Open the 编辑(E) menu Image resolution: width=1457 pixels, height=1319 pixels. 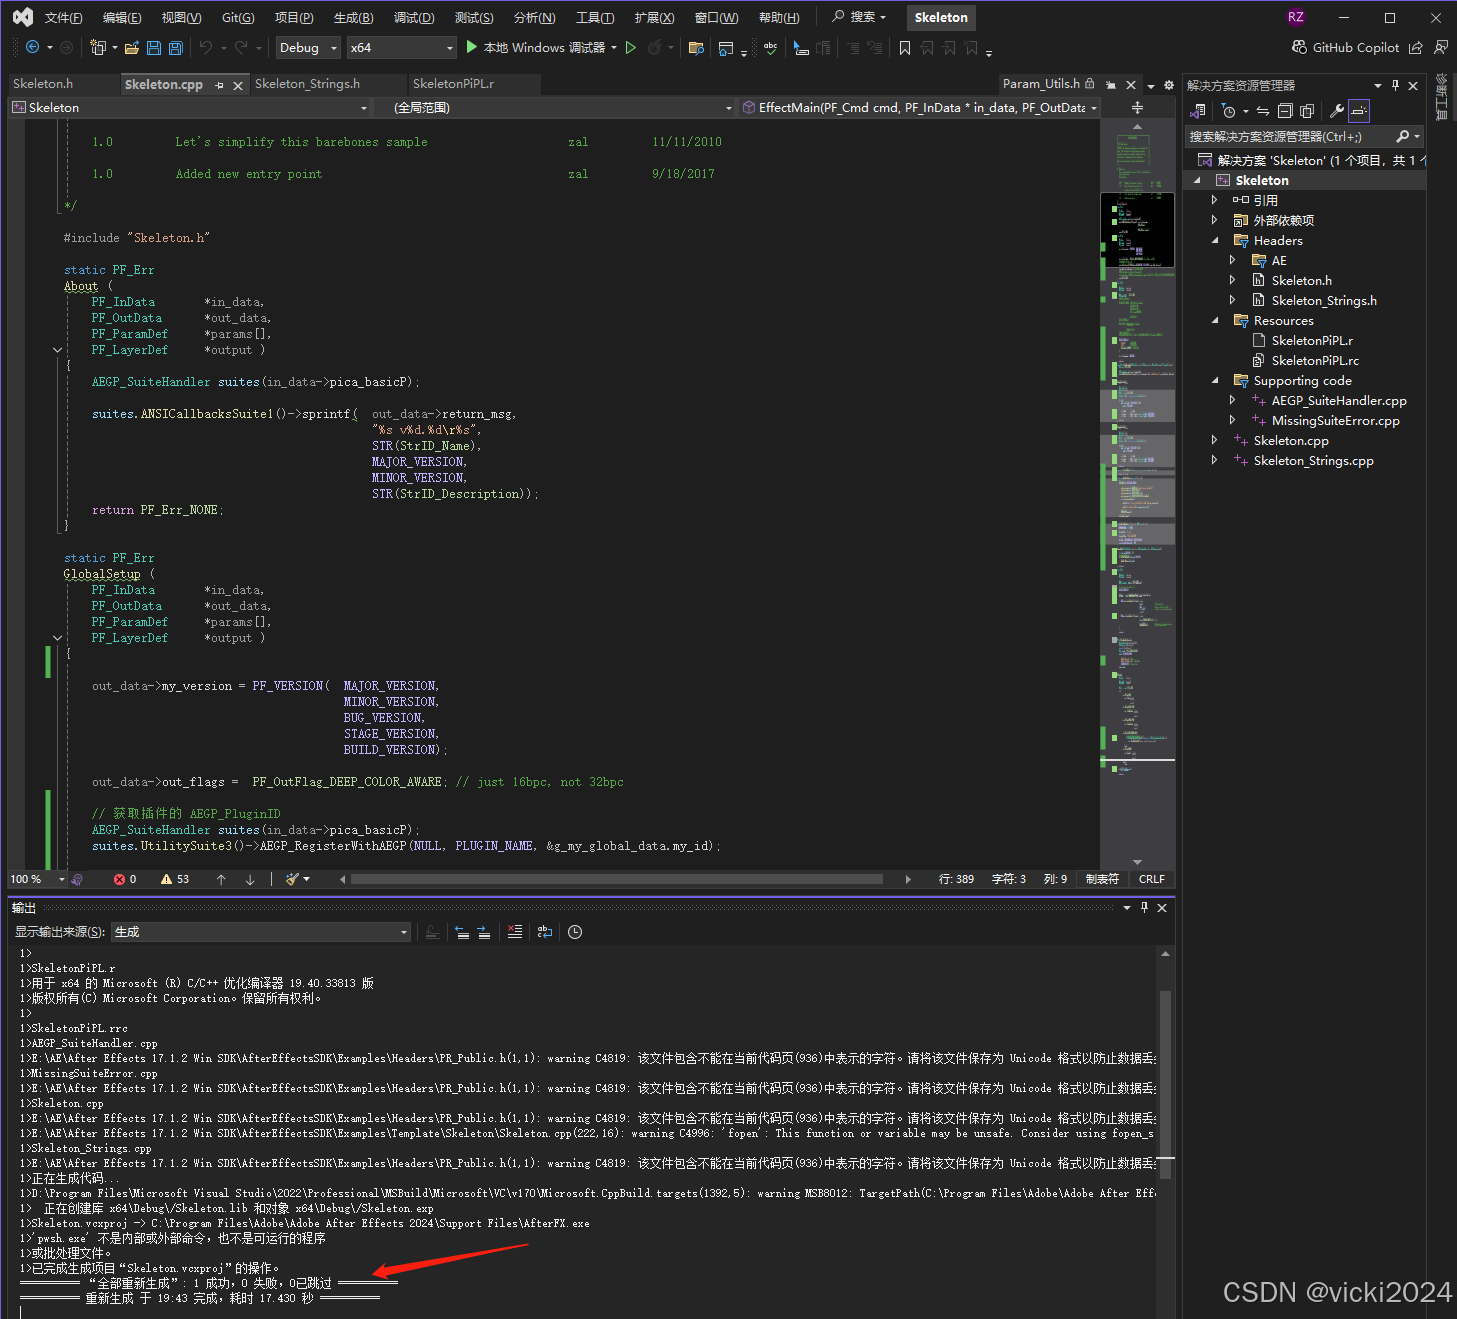click(122, 17)
